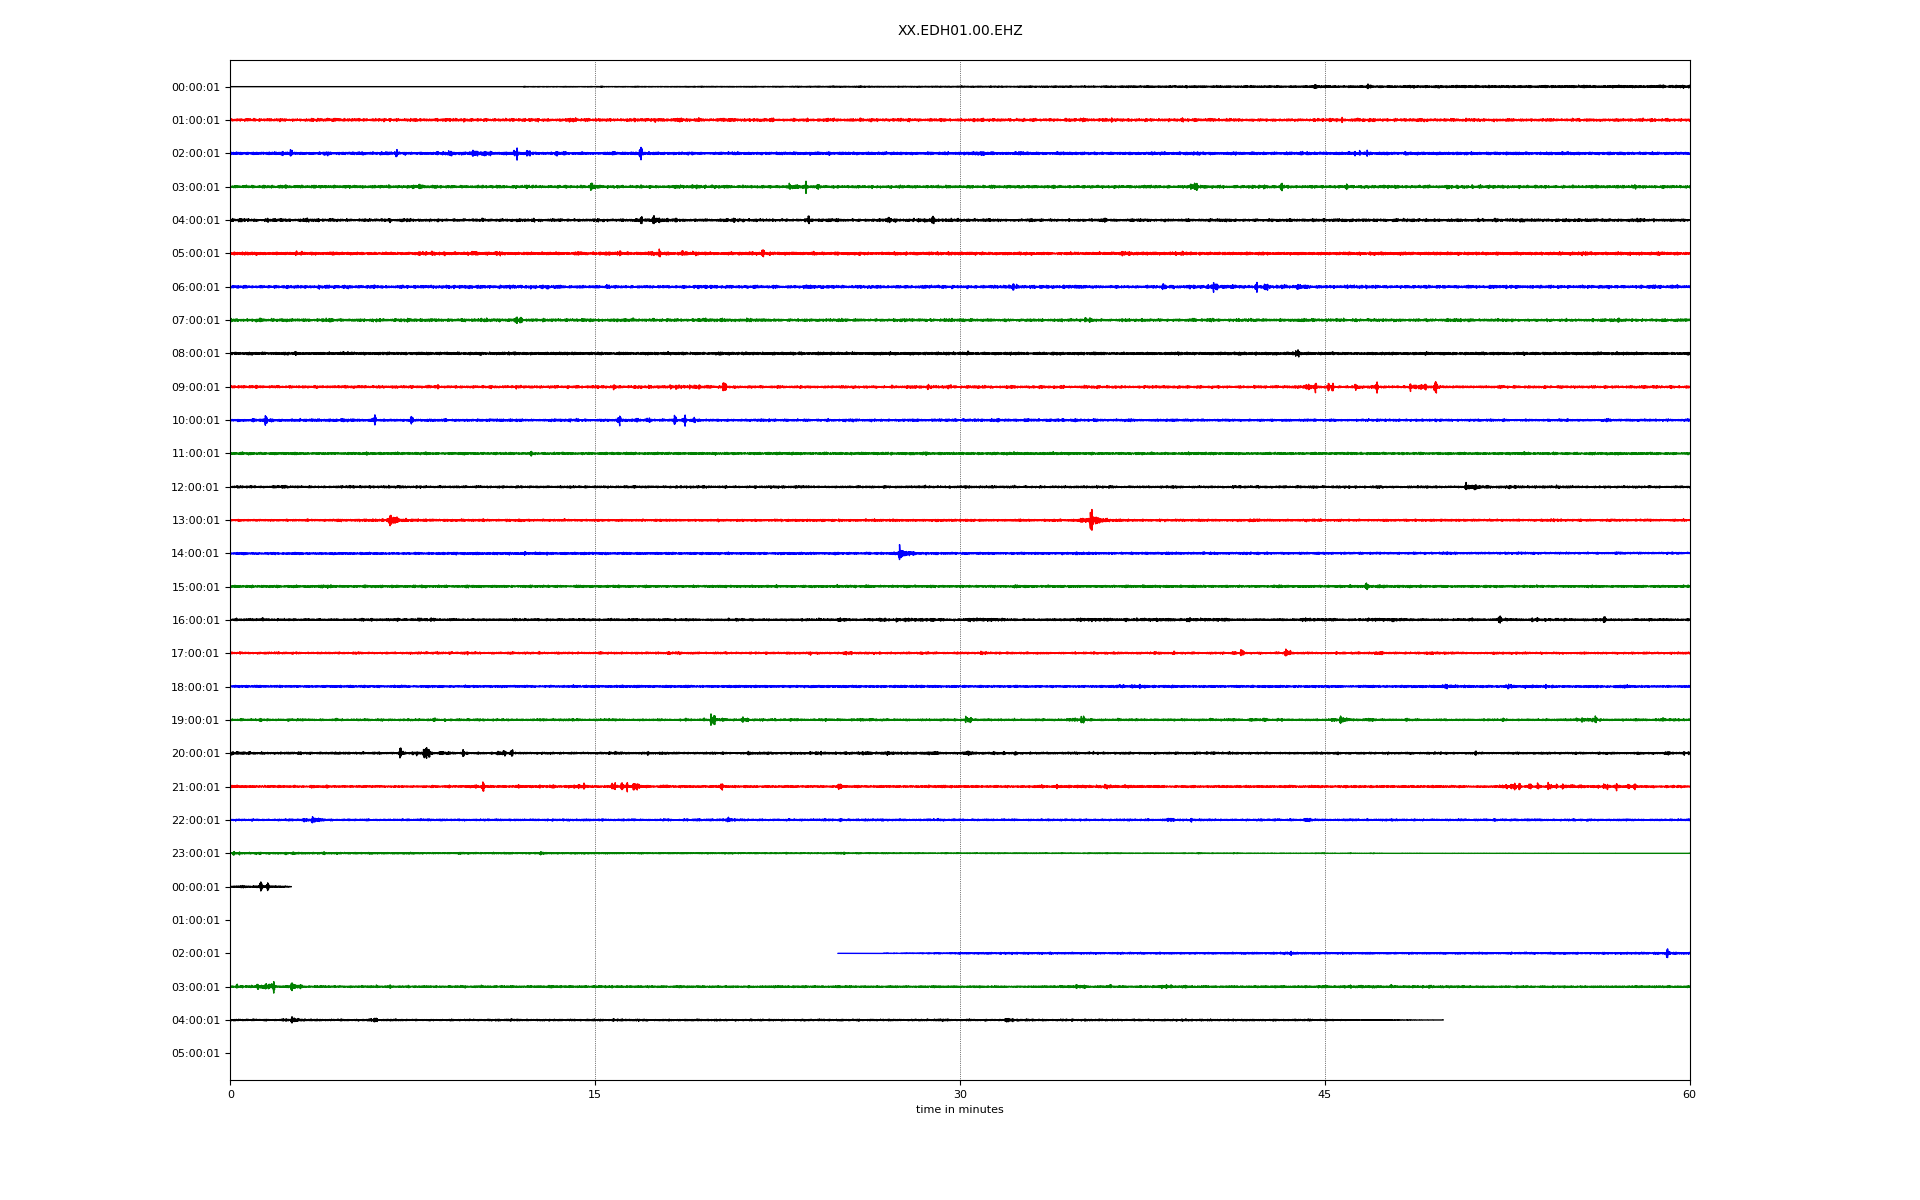This screenshot has width=1920, height=1200.
Task: Click blue spike on 10:00:01 trace near minute 6
Action: (374, 420)
